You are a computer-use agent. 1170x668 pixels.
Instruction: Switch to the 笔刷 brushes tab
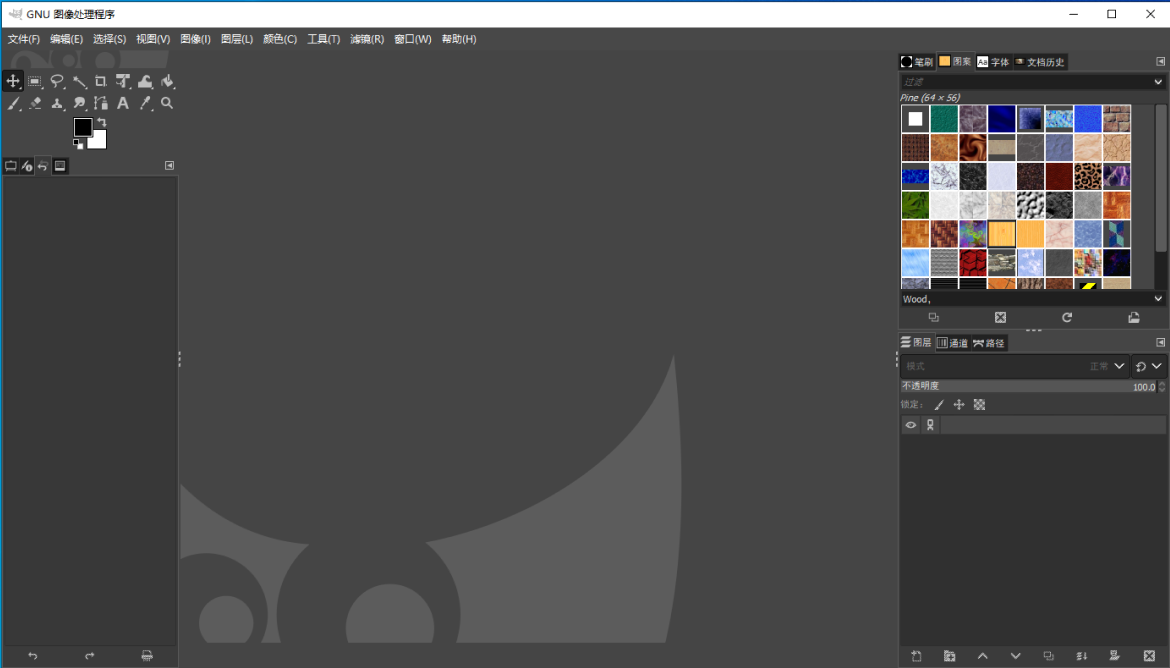tap(917, 62)
